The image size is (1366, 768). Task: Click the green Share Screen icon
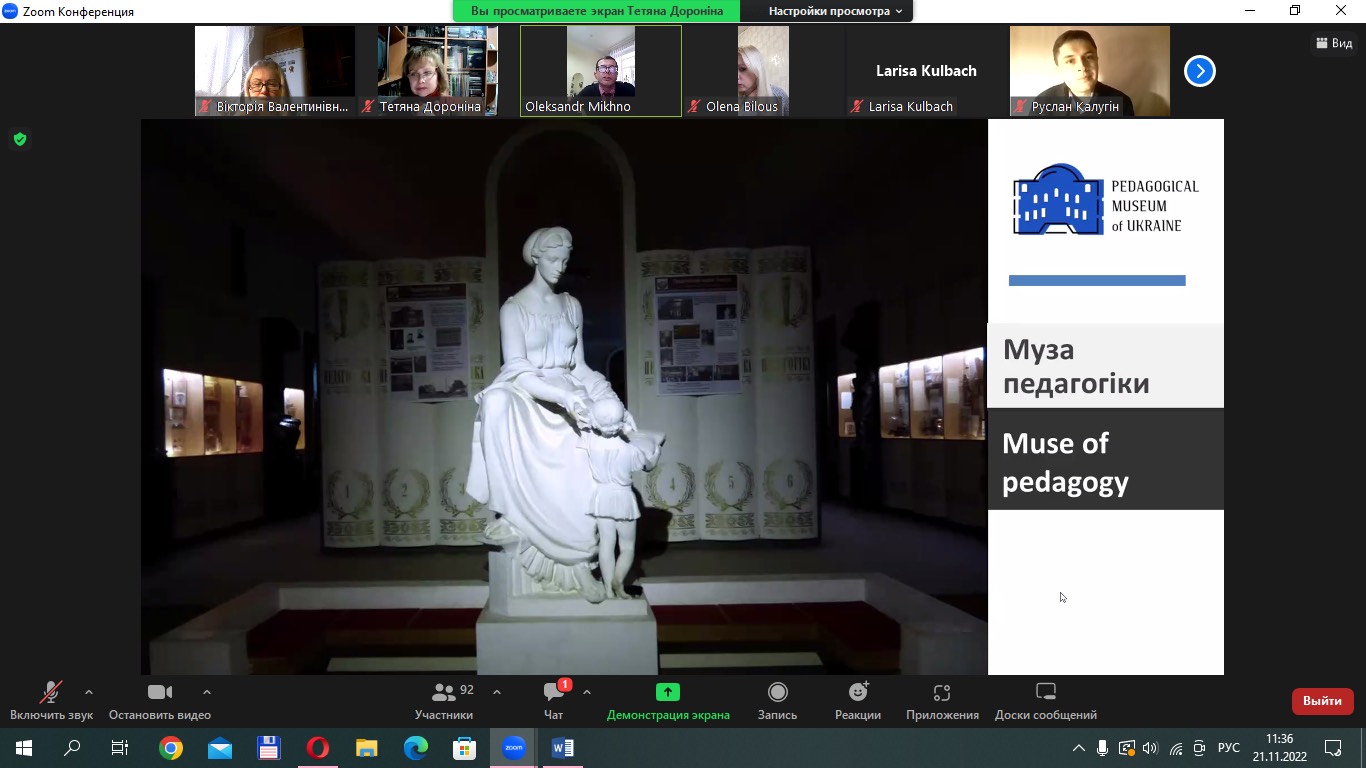pos(667,692)
